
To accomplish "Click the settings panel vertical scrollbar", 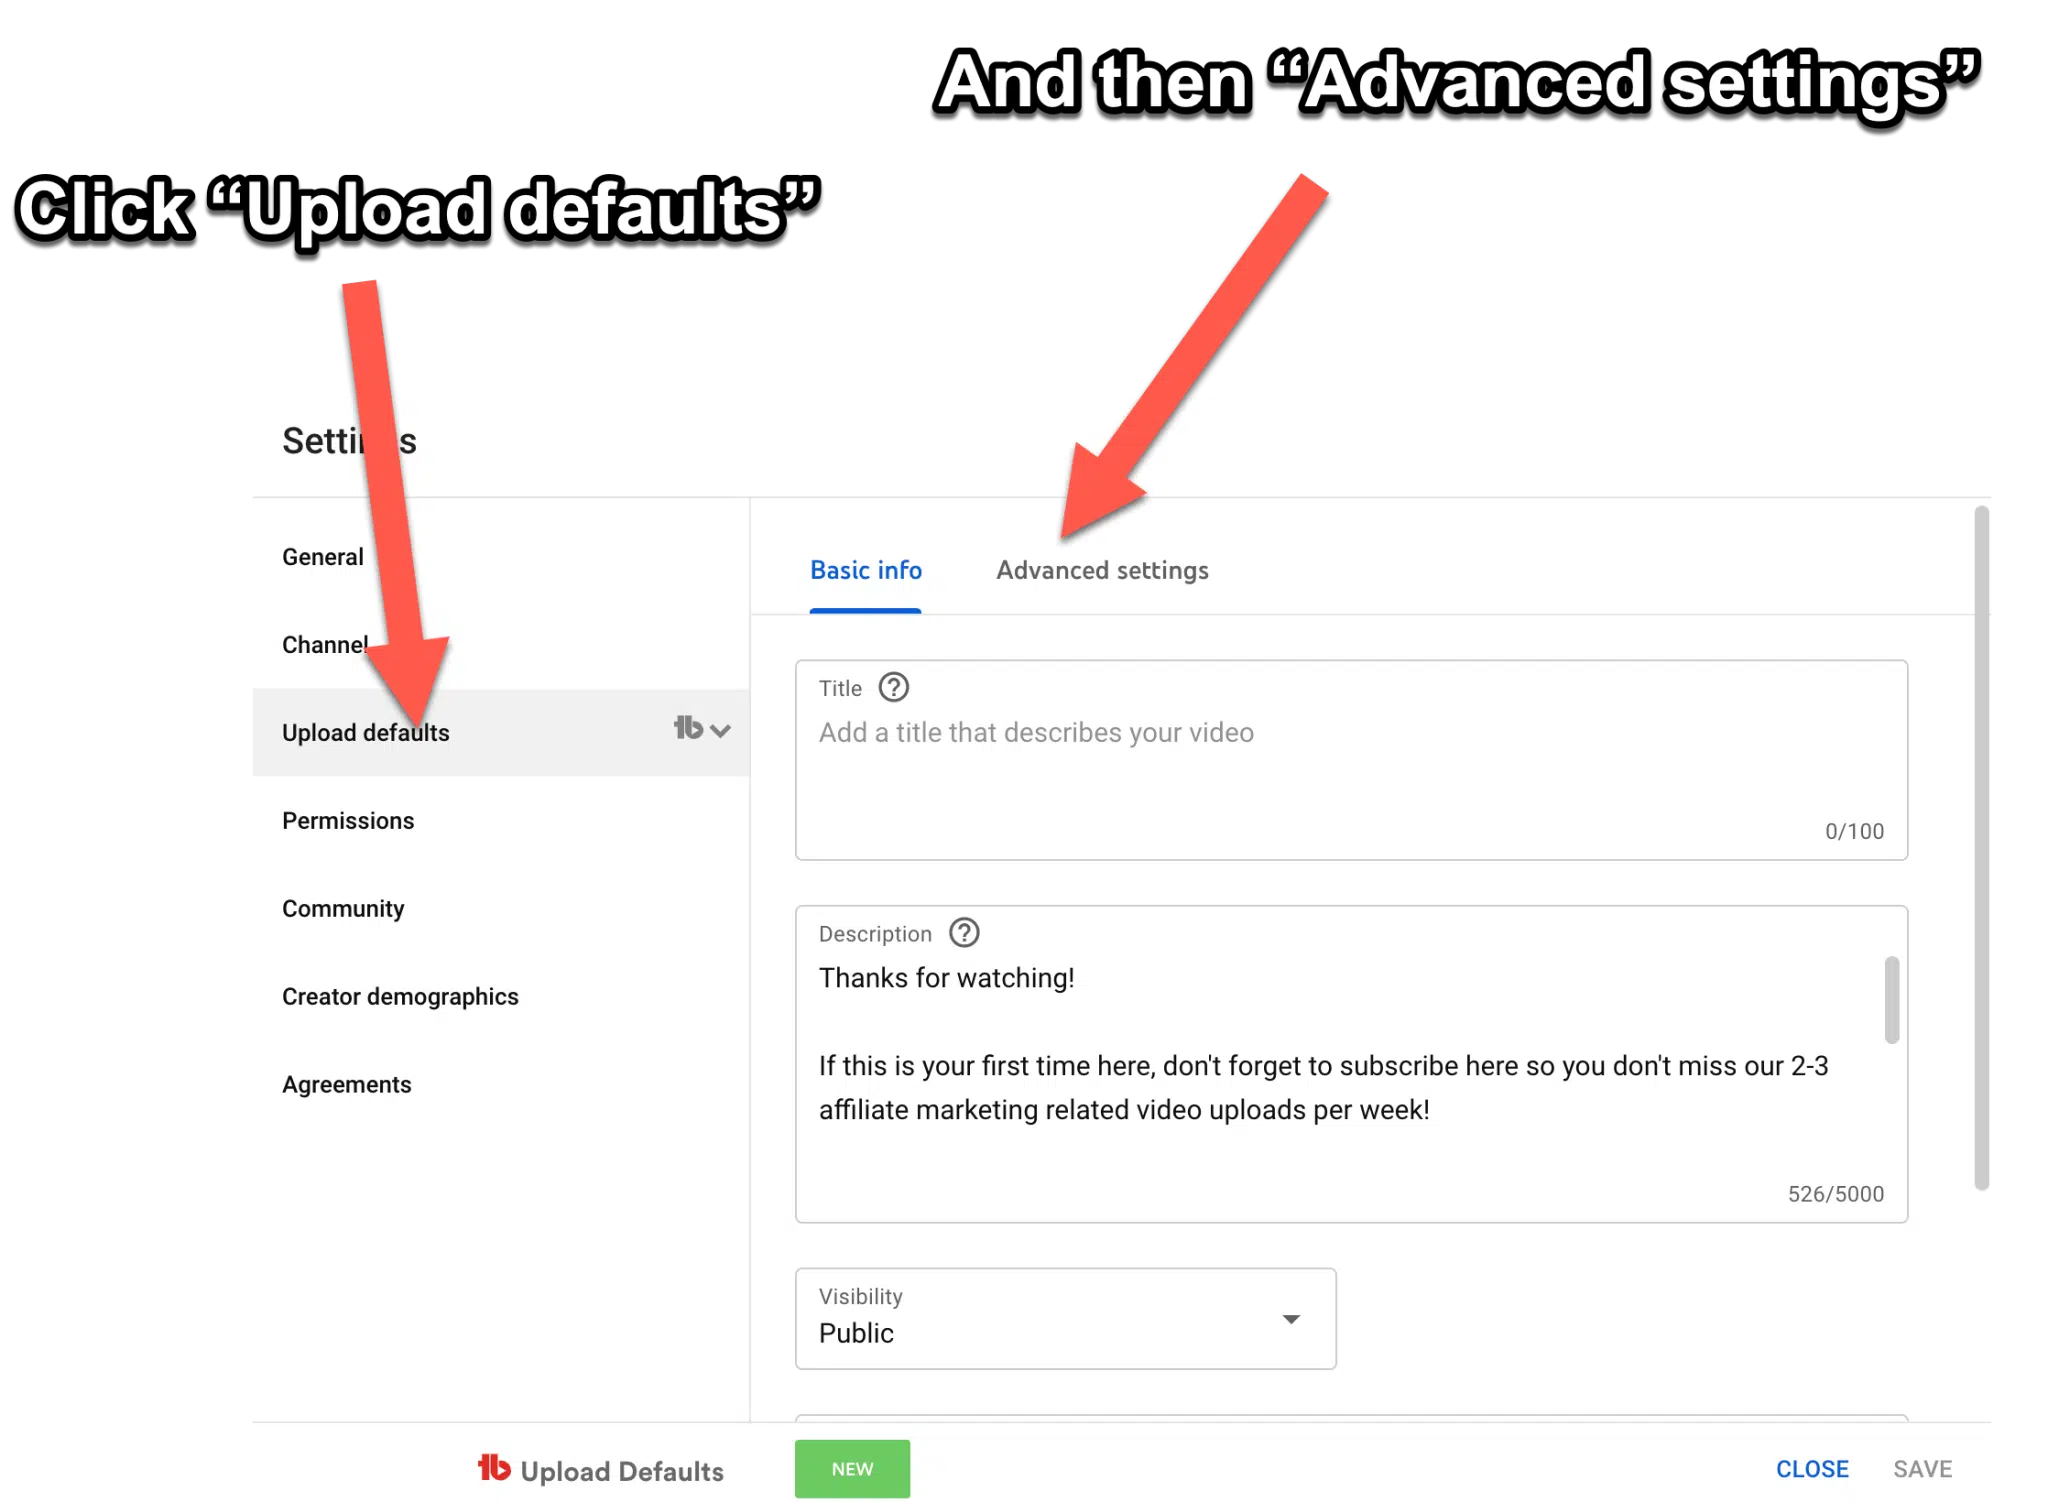I will pos(1981,848).
